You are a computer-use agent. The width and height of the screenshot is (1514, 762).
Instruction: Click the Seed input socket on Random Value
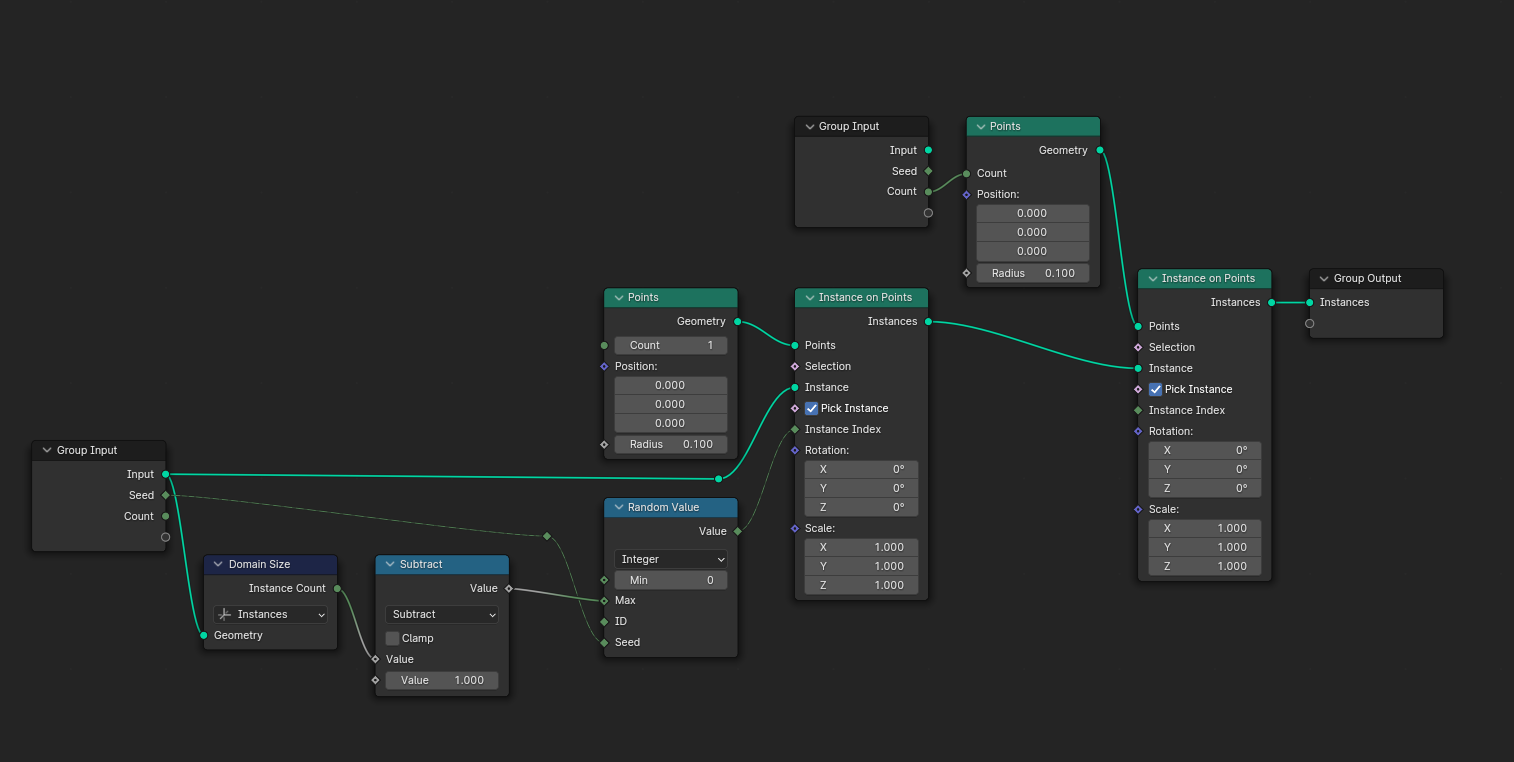tap(604, 642)
